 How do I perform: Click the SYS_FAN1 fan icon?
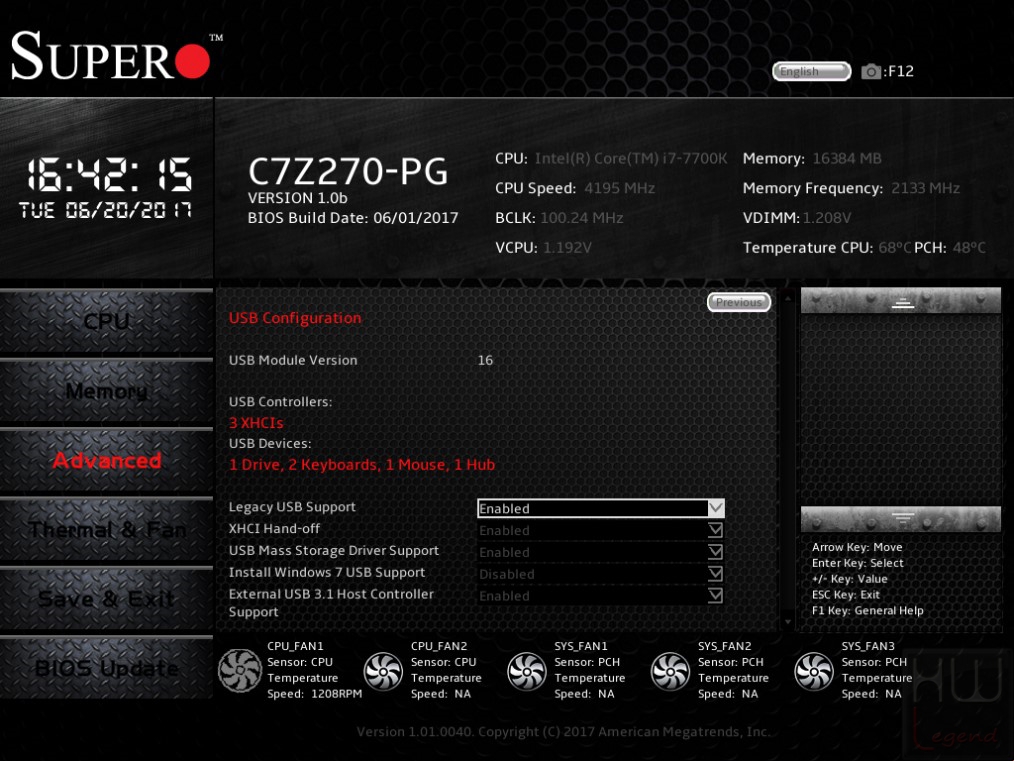pyautogui.click(x=526, y=671)
